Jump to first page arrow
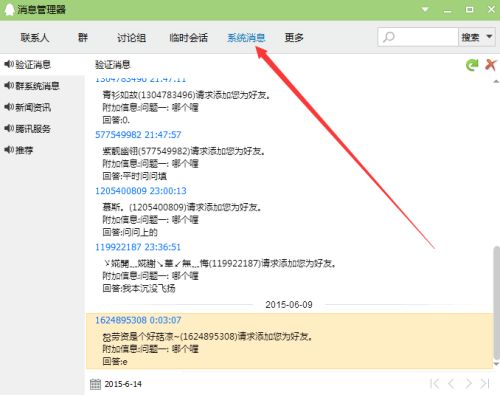This screenshot has height=395, width=500. click(x=434, y=384)
